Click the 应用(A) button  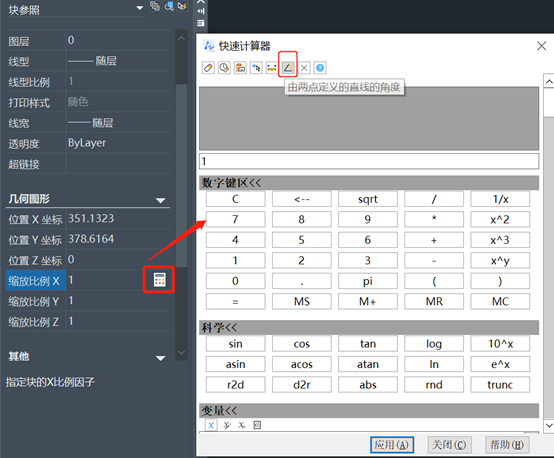tap(391, 445)
